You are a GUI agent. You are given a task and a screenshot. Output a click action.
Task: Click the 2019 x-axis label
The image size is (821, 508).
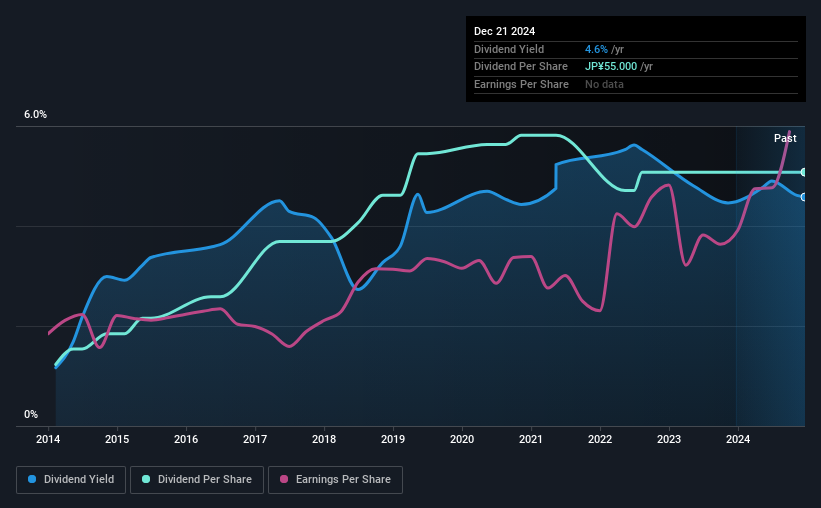point(393,439)
